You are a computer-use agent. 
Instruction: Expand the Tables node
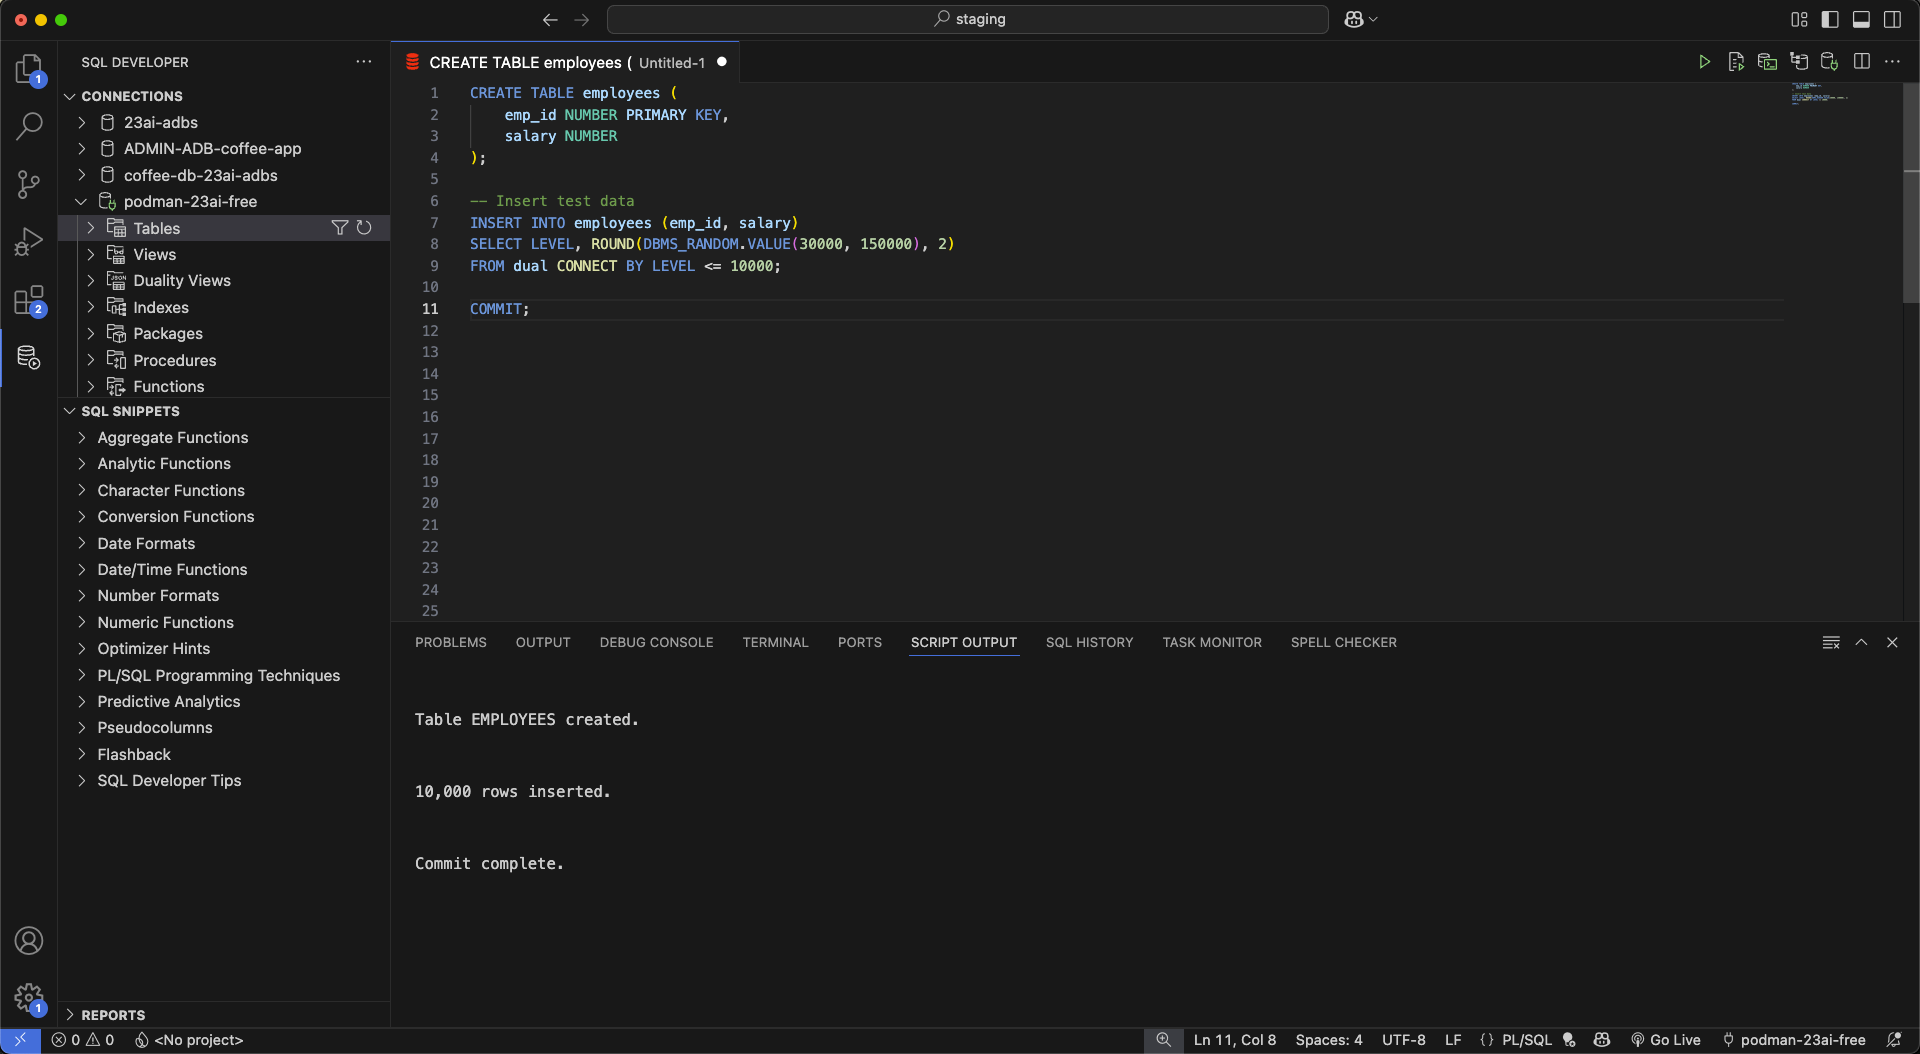click(x=91, y=228)
